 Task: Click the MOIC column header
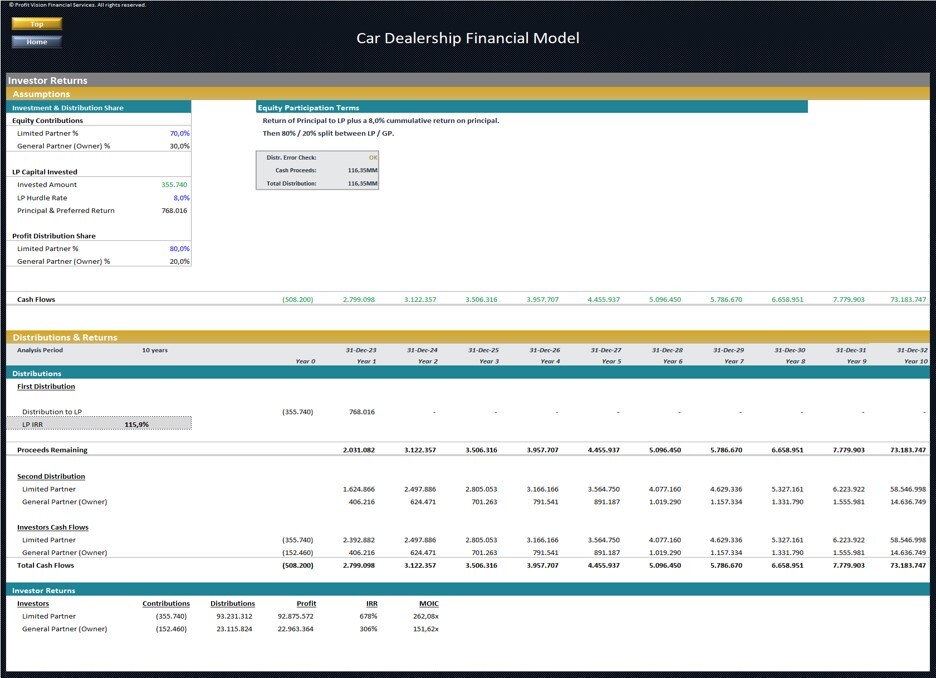(x=429, y=604)
